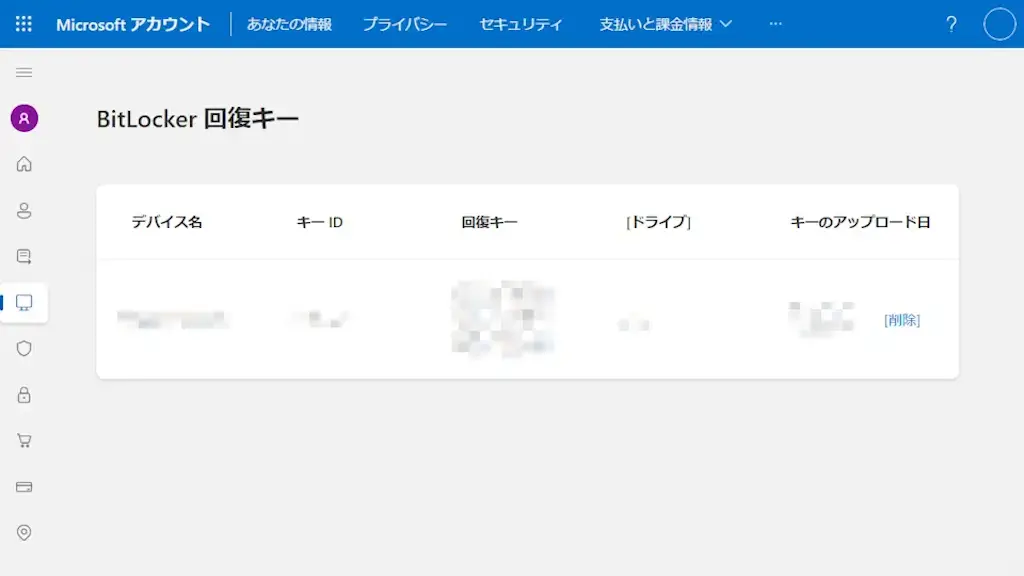Open the subscriptions list sidebar icon

[24, 257]
